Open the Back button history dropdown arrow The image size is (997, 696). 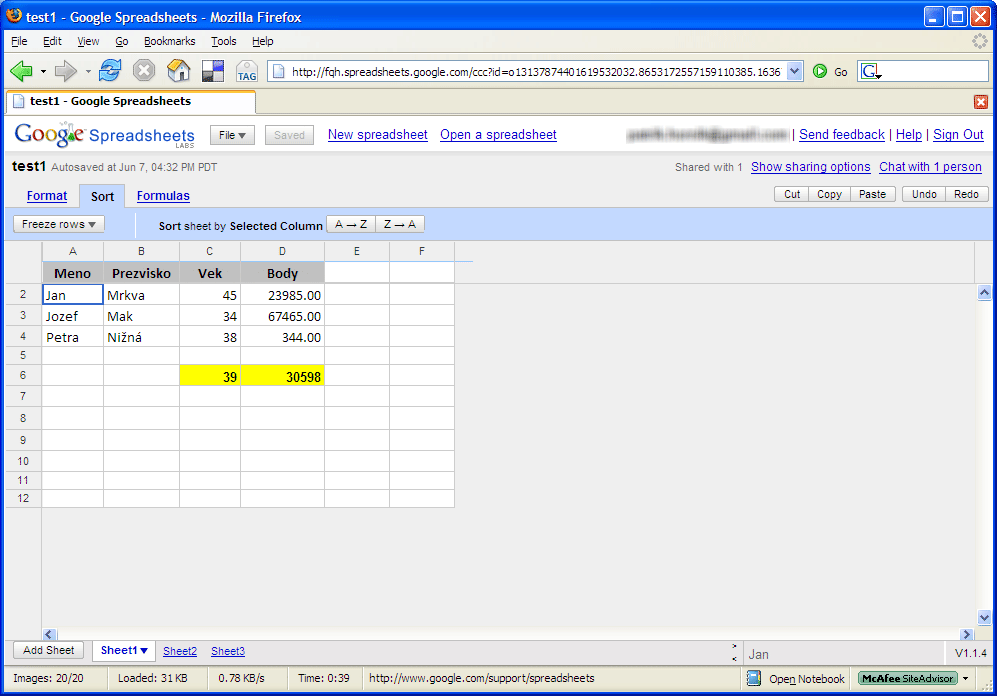click(43, 72)
